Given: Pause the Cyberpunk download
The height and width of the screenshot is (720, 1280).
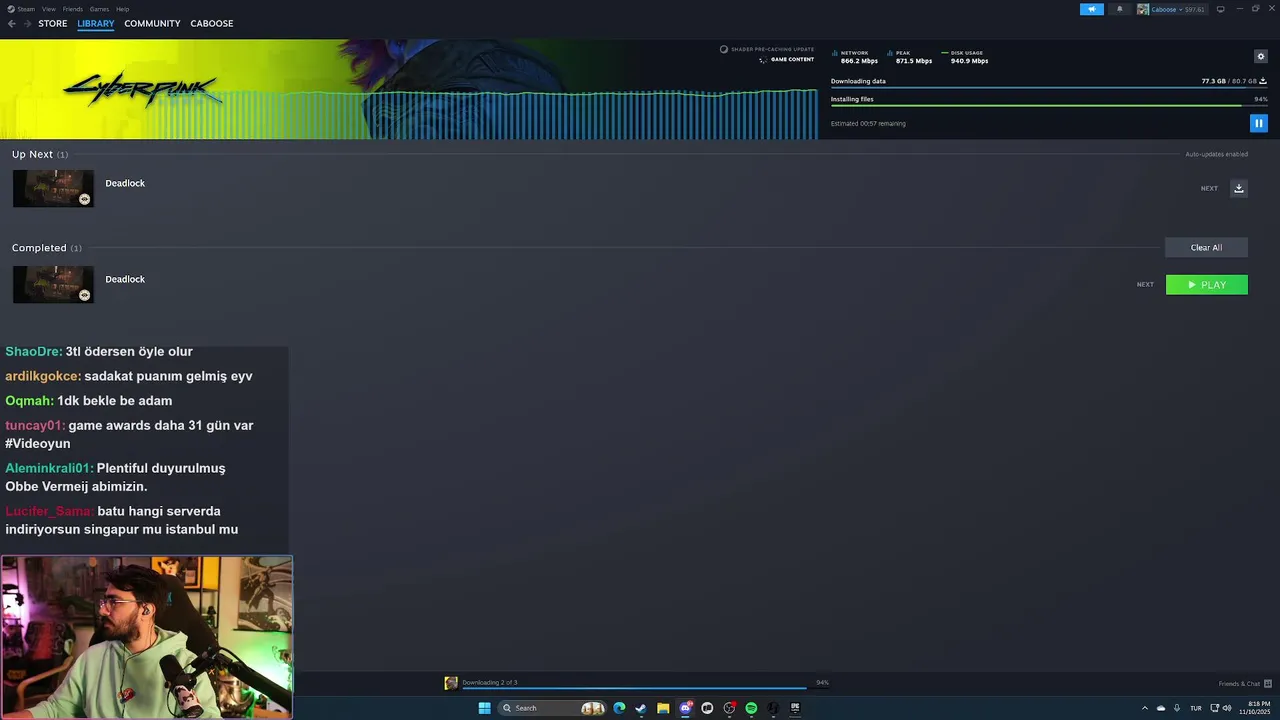Looking at the screenshot, I should tap(1258, 123).
